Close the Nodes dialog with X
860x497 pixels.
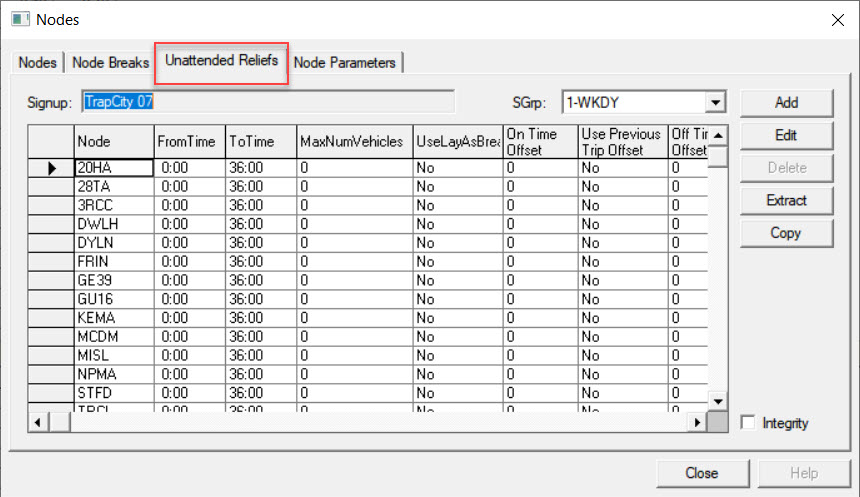(x=836, y=19)
